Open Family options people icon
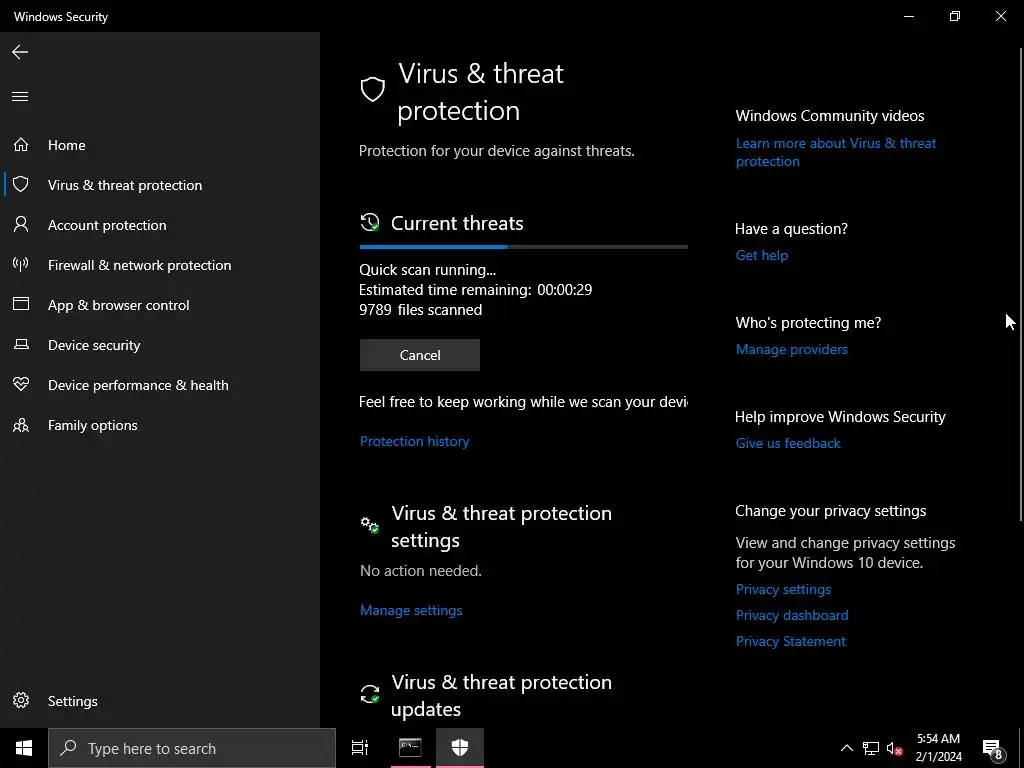 click(x=20, y=425)
